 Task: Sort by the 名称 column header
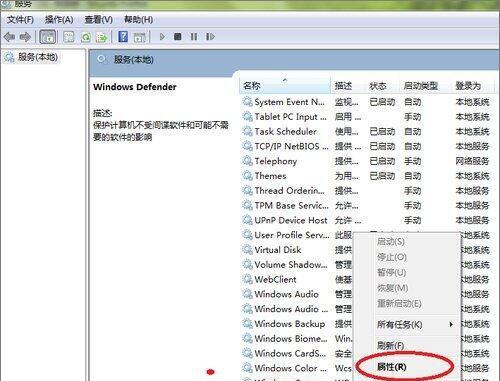click(285, 86)
